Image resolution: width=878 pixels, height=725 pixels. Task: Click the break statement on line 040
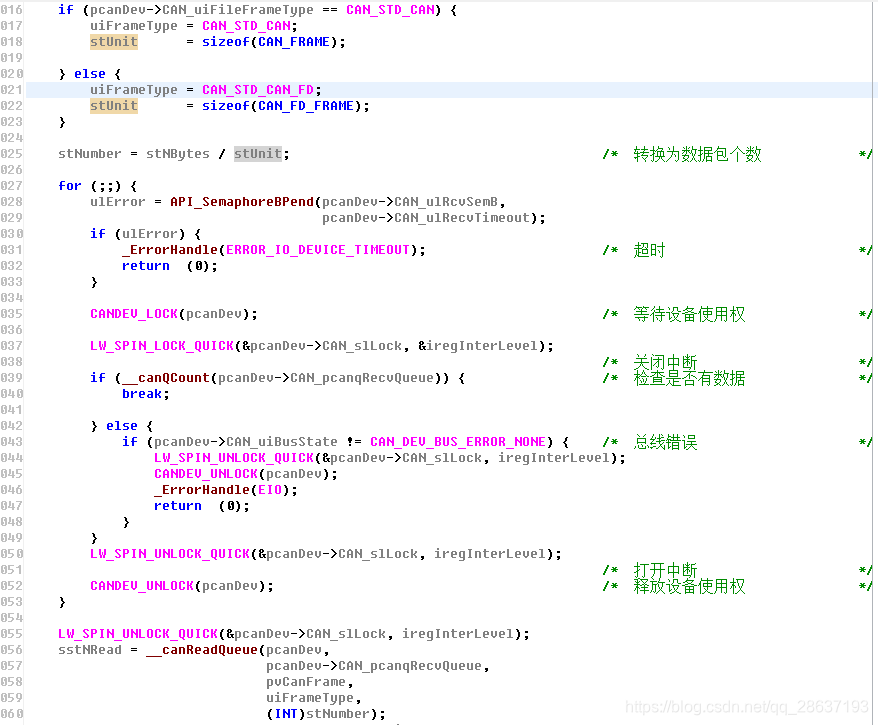(142, 394)
